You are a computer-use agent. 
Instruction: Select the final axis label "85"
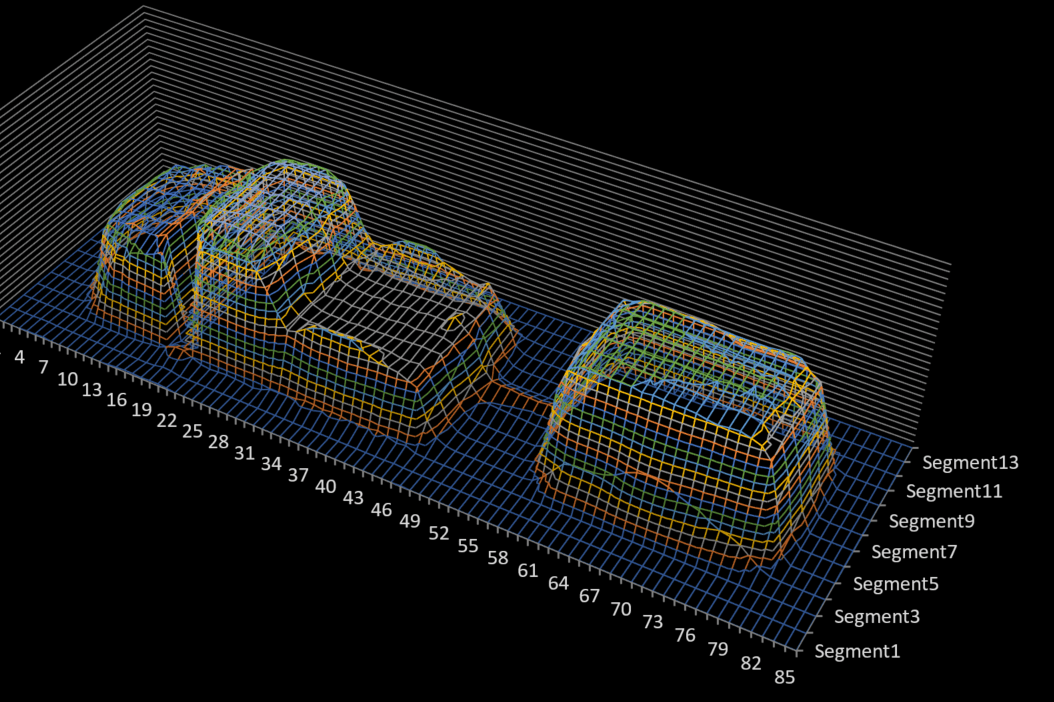tap(784, 676)
